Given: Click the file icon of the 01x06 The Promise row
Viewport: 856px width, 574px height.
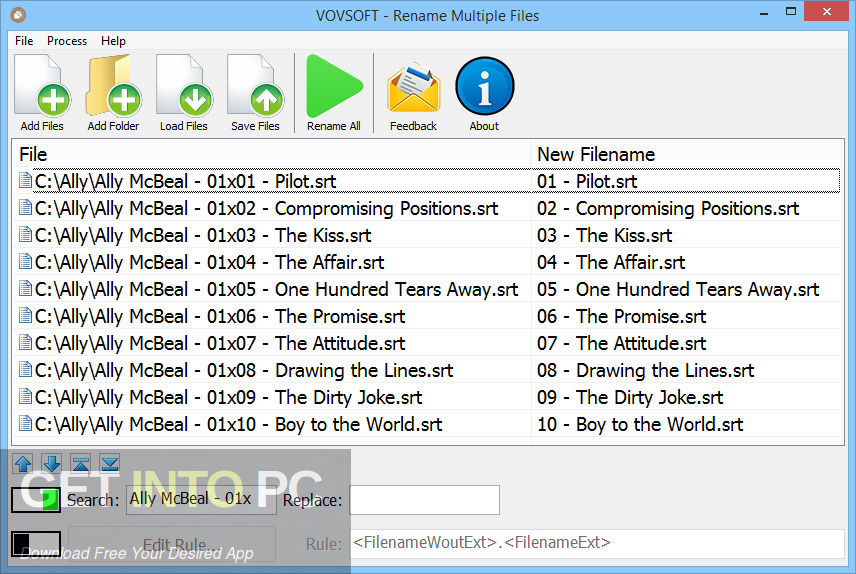Looking at the screenshot, I should click(25, 315).
